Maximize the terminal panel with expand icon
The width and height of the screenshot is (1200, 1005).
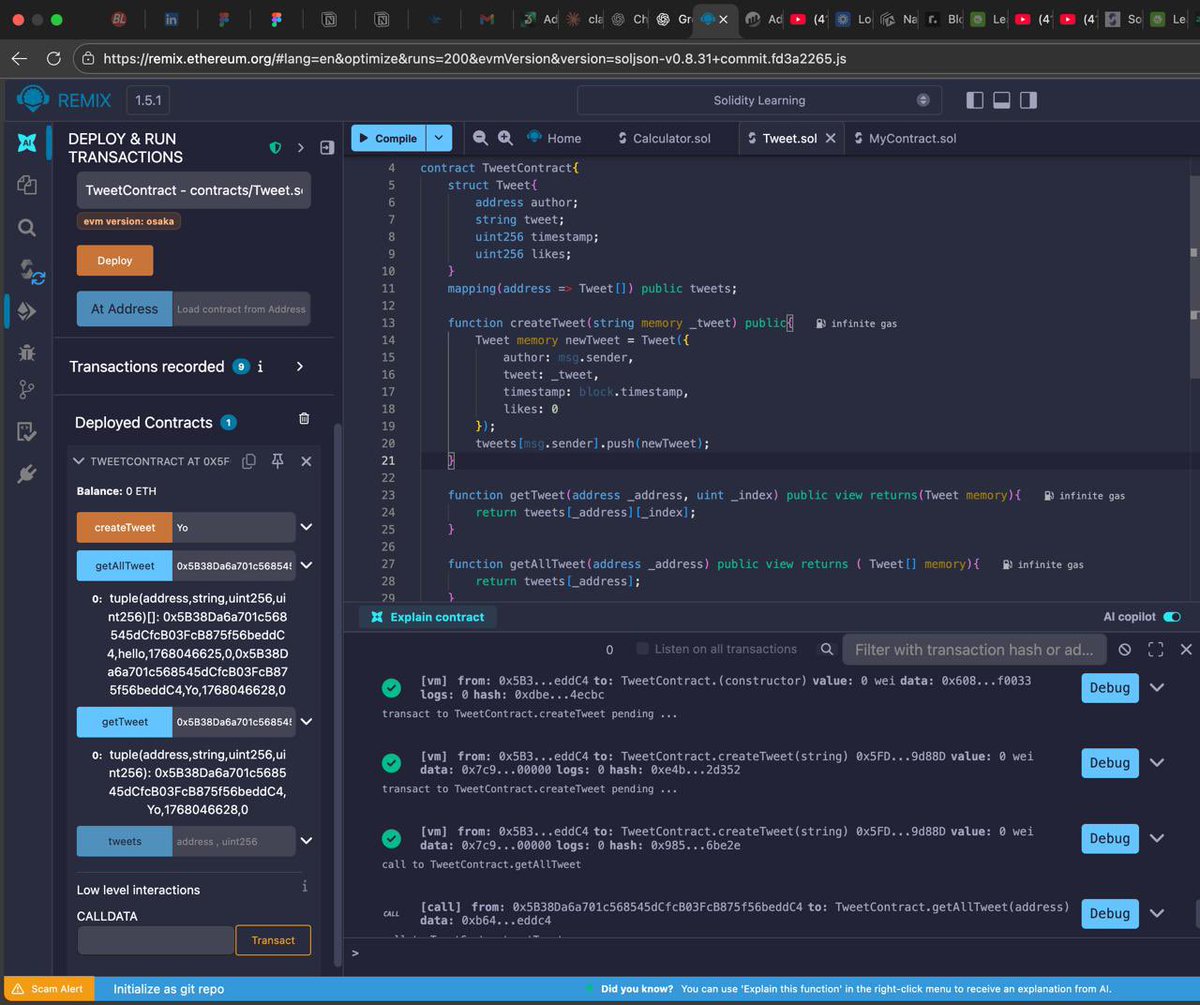(1156, 649)
